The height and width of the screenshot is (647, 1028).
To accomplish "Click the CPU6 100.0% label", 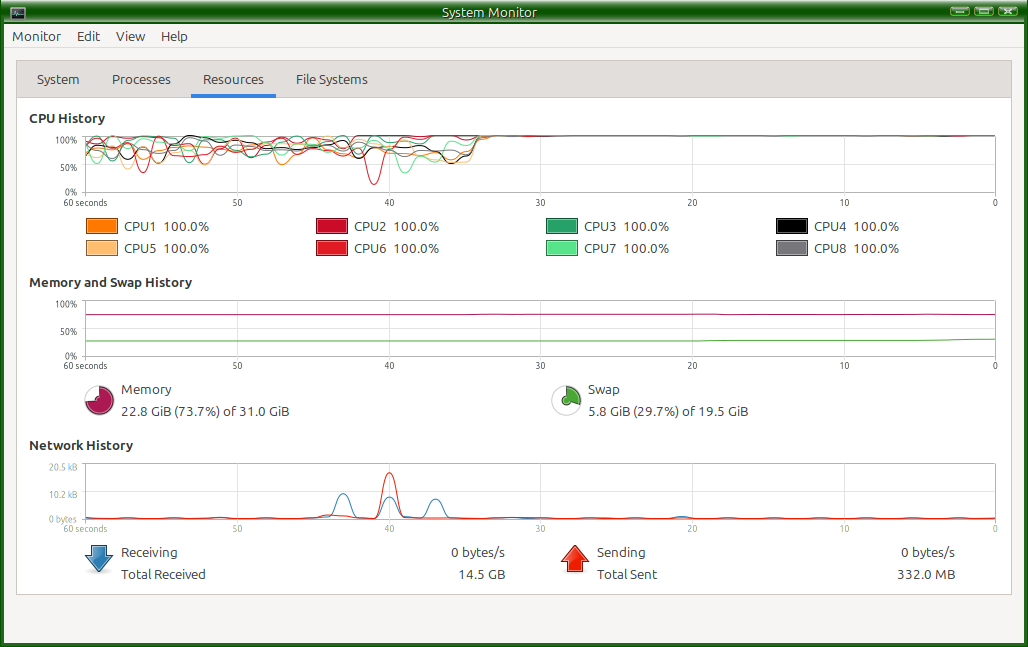I will point(397,249).
